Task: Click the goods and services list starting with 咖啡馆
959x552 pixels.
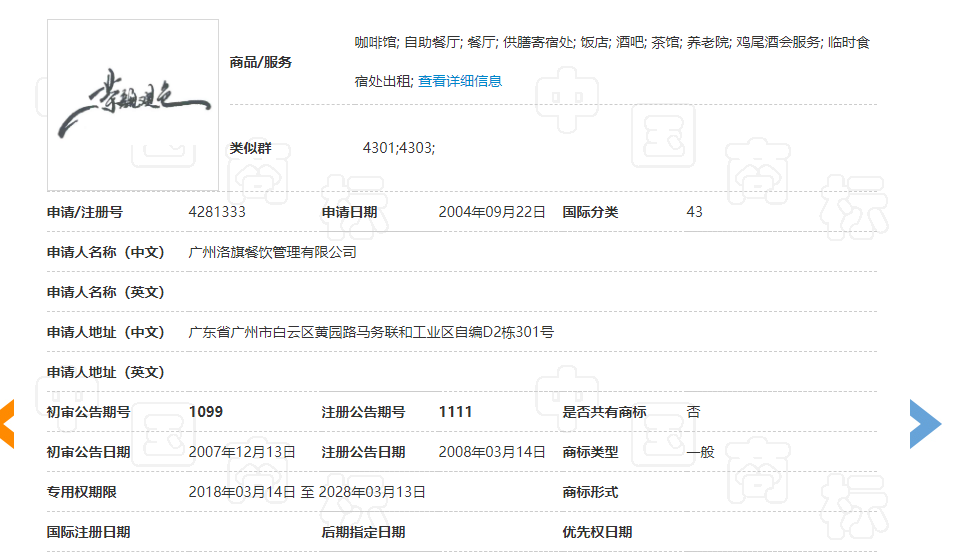Action: [612, 43]
